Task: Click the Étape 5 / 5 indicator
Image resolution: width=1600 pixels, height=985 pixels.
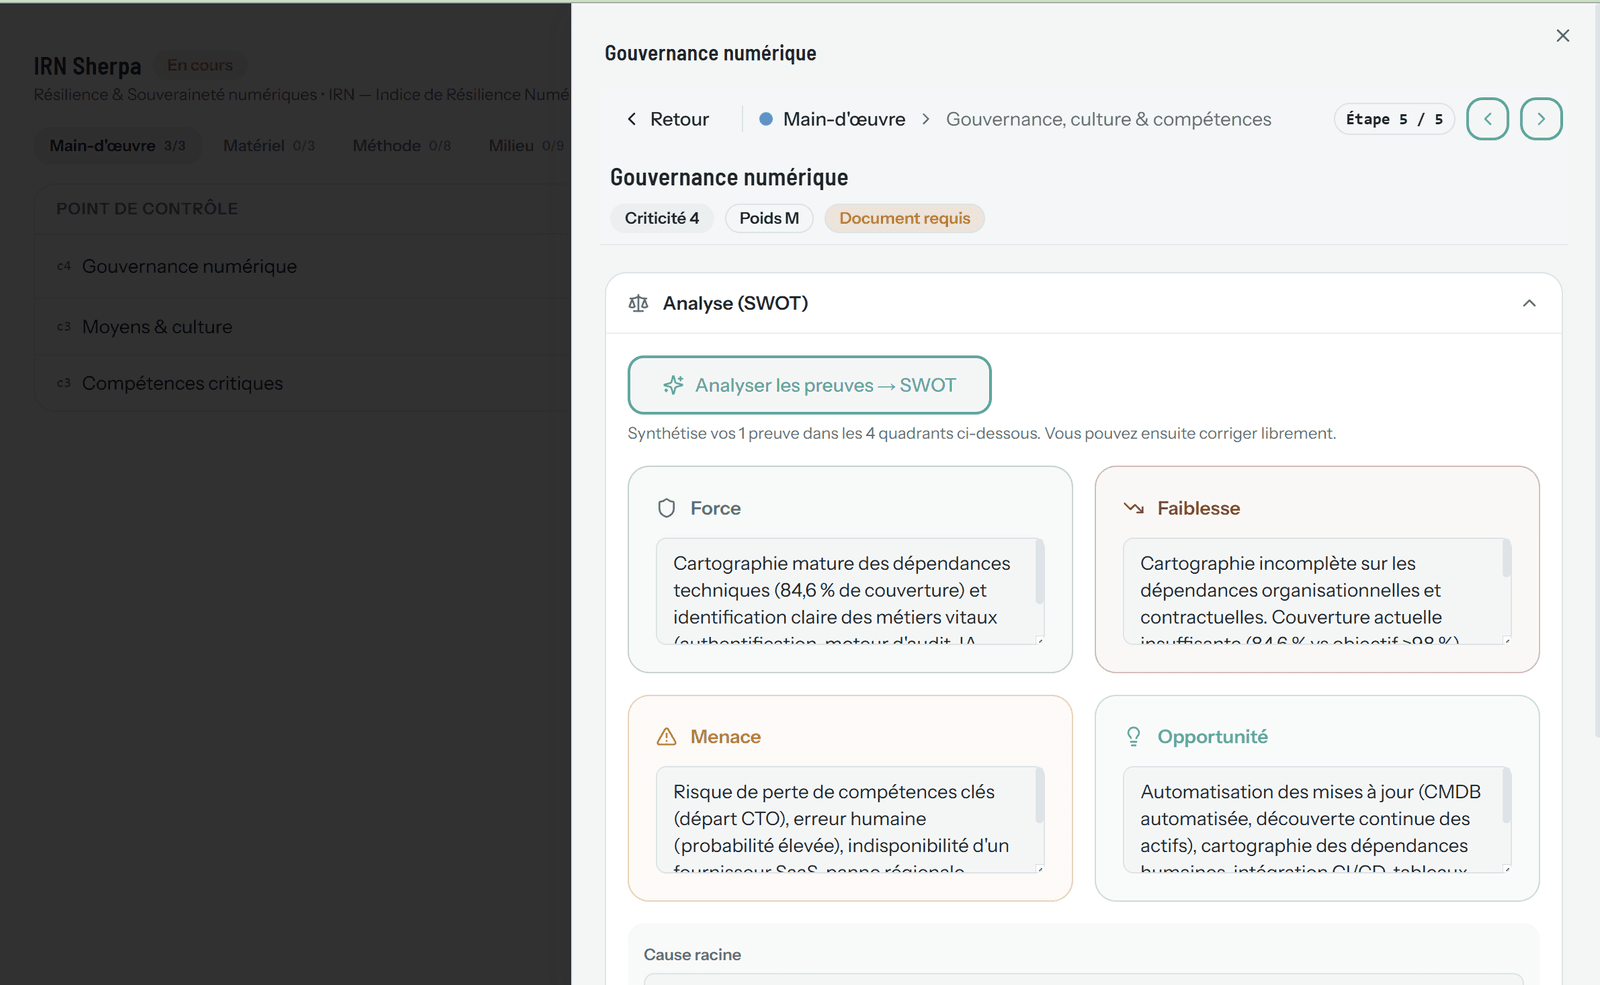Action: [x=1394, y=119]
